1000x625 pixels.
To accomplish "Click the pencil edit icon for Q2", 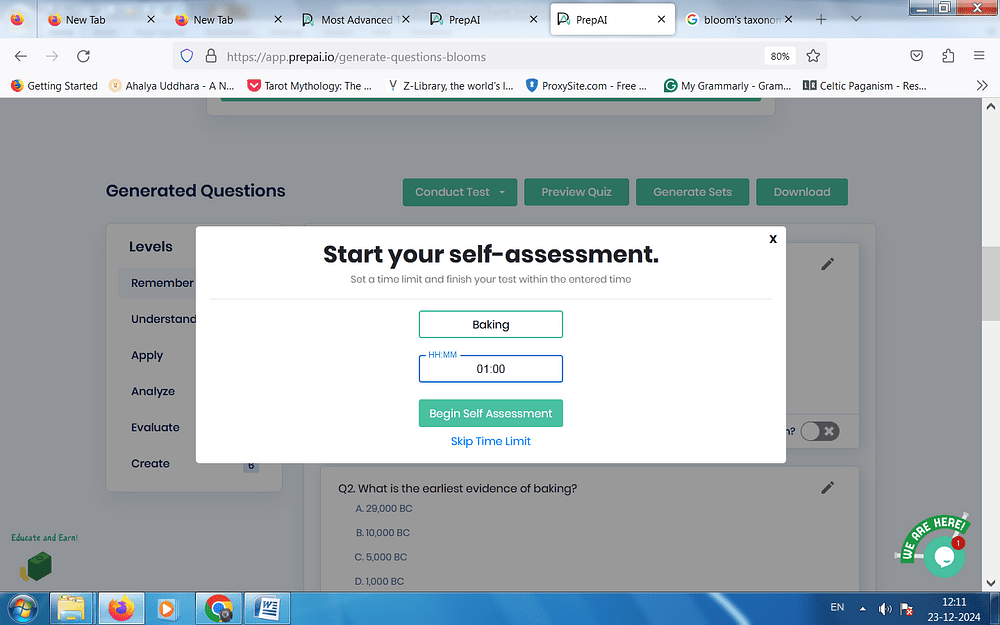I will (827, 488).
